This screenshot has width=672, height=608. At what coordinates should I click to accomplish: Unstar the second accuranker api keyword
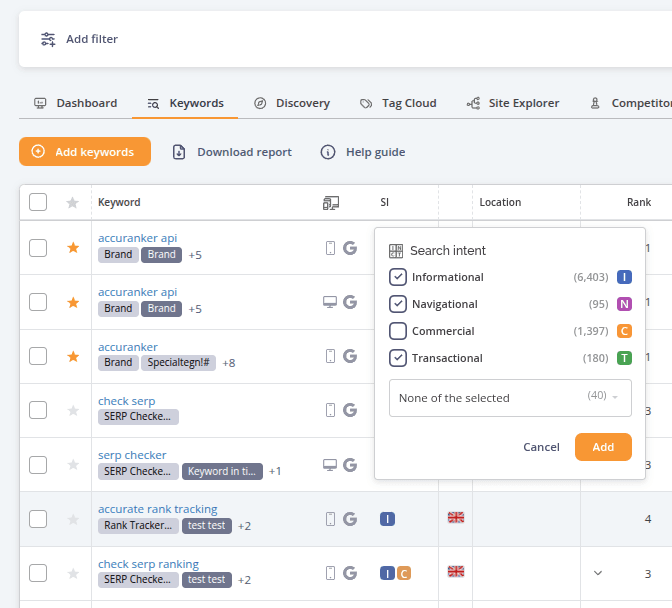click(73, 303)
